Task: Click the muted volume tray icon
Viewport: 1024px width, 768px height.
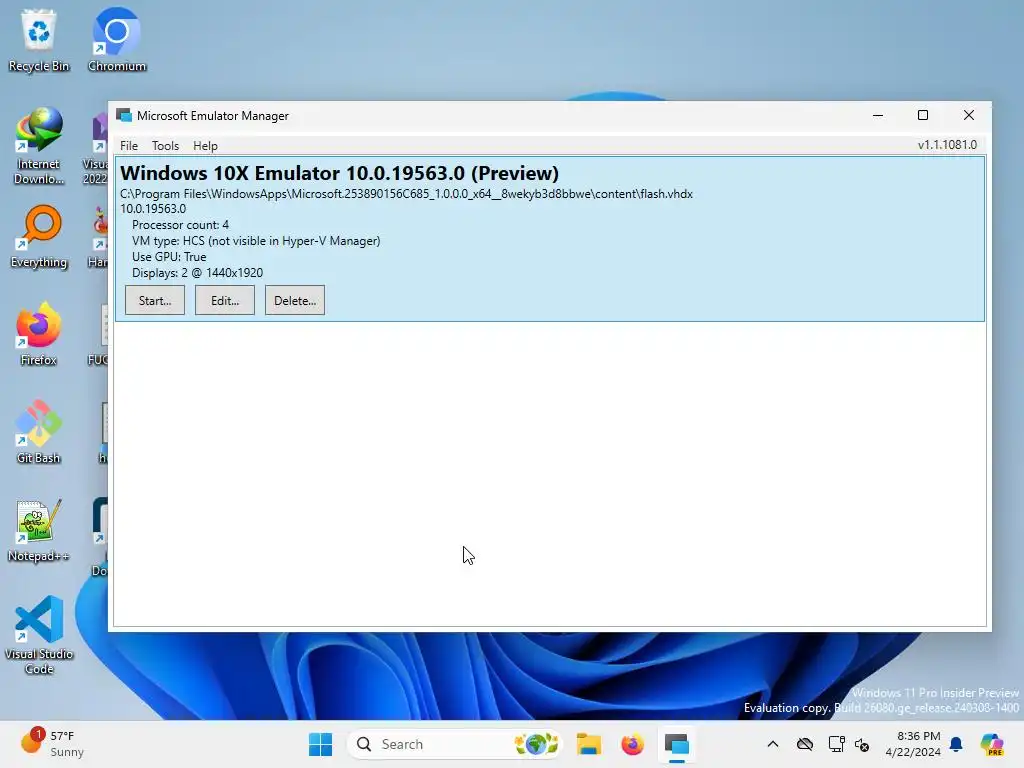Action: 862,744
